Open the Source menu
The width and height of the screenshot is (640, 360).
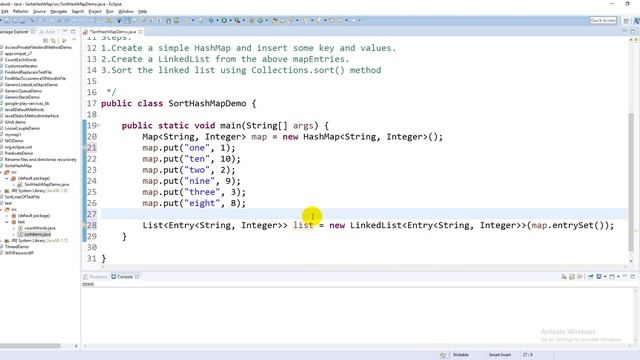pos(39,11)
